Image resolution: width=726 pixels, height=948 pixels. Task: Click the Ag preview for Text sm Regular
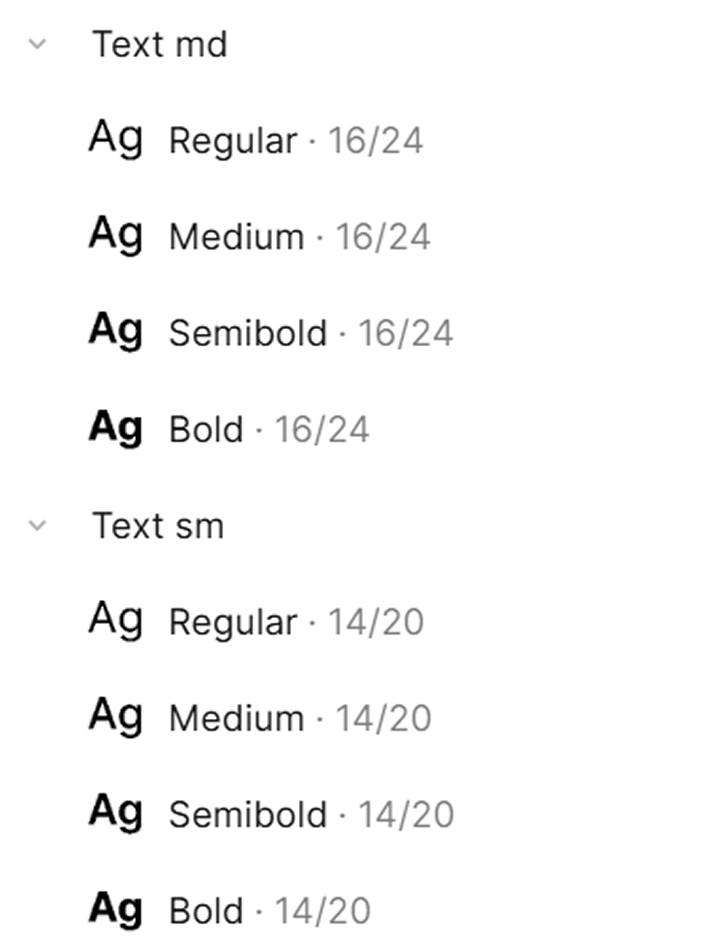(x=116, y=620)
